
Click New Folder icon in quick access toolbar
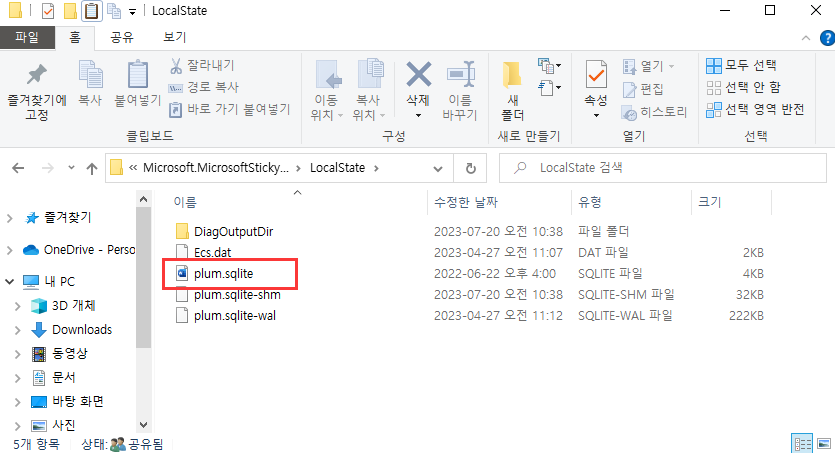click(70, 11)
